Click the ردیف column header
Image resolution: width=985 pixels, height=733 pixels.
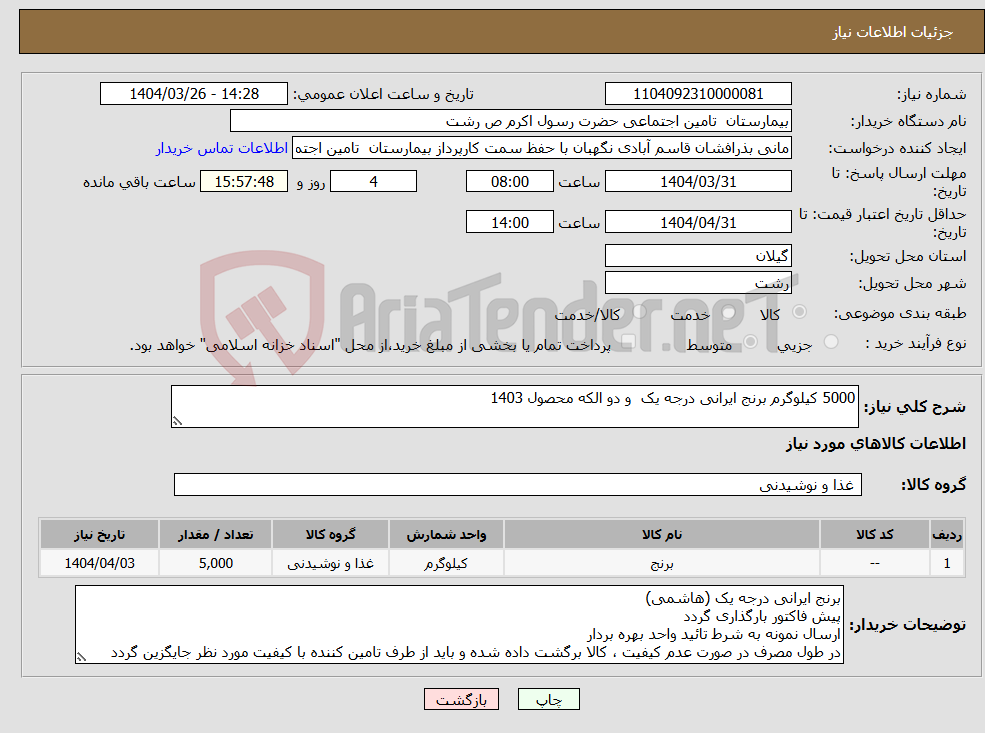tap(946, 535)
